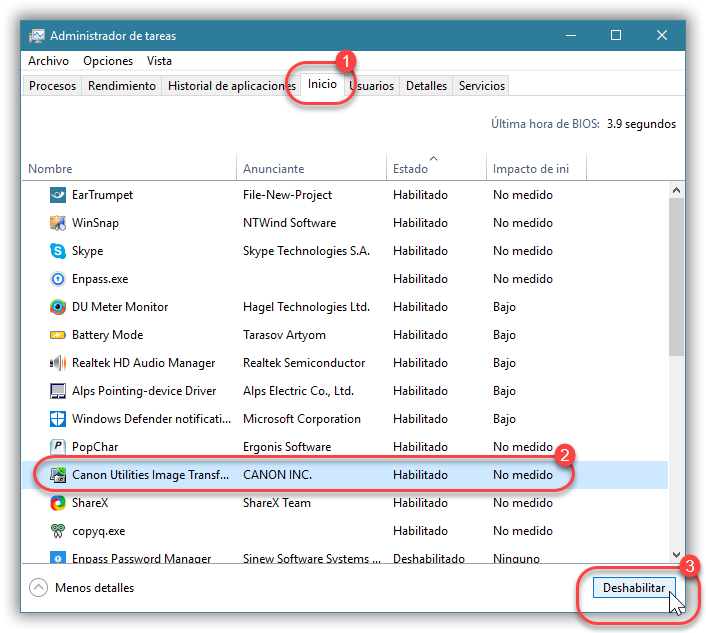Click publisher Realtek Semiconductor
This screenshot has width=706, height=633.
pyautogui.click(x=304, y=363)
